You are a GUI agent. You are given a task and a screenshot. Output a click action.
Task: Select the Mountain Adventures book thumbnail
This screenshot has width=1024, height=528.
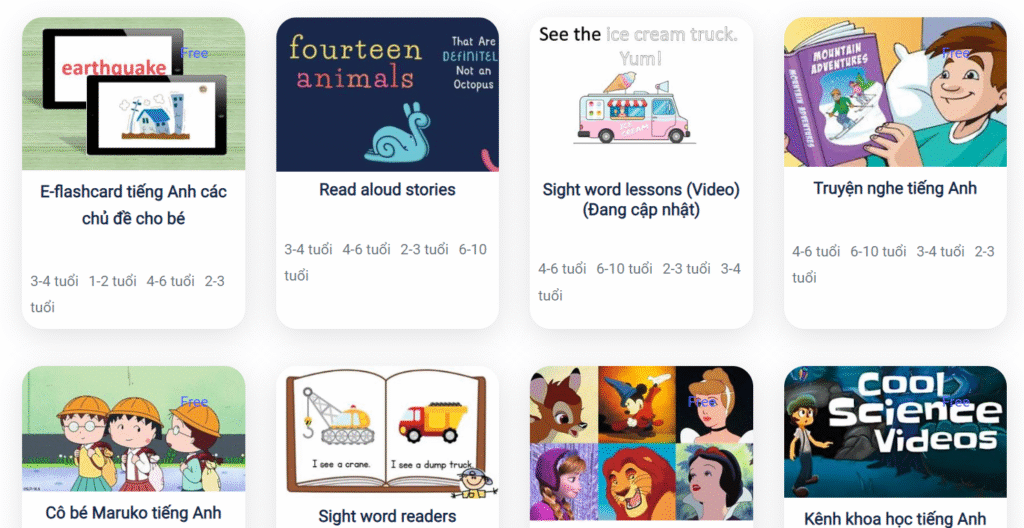(895, 92)
